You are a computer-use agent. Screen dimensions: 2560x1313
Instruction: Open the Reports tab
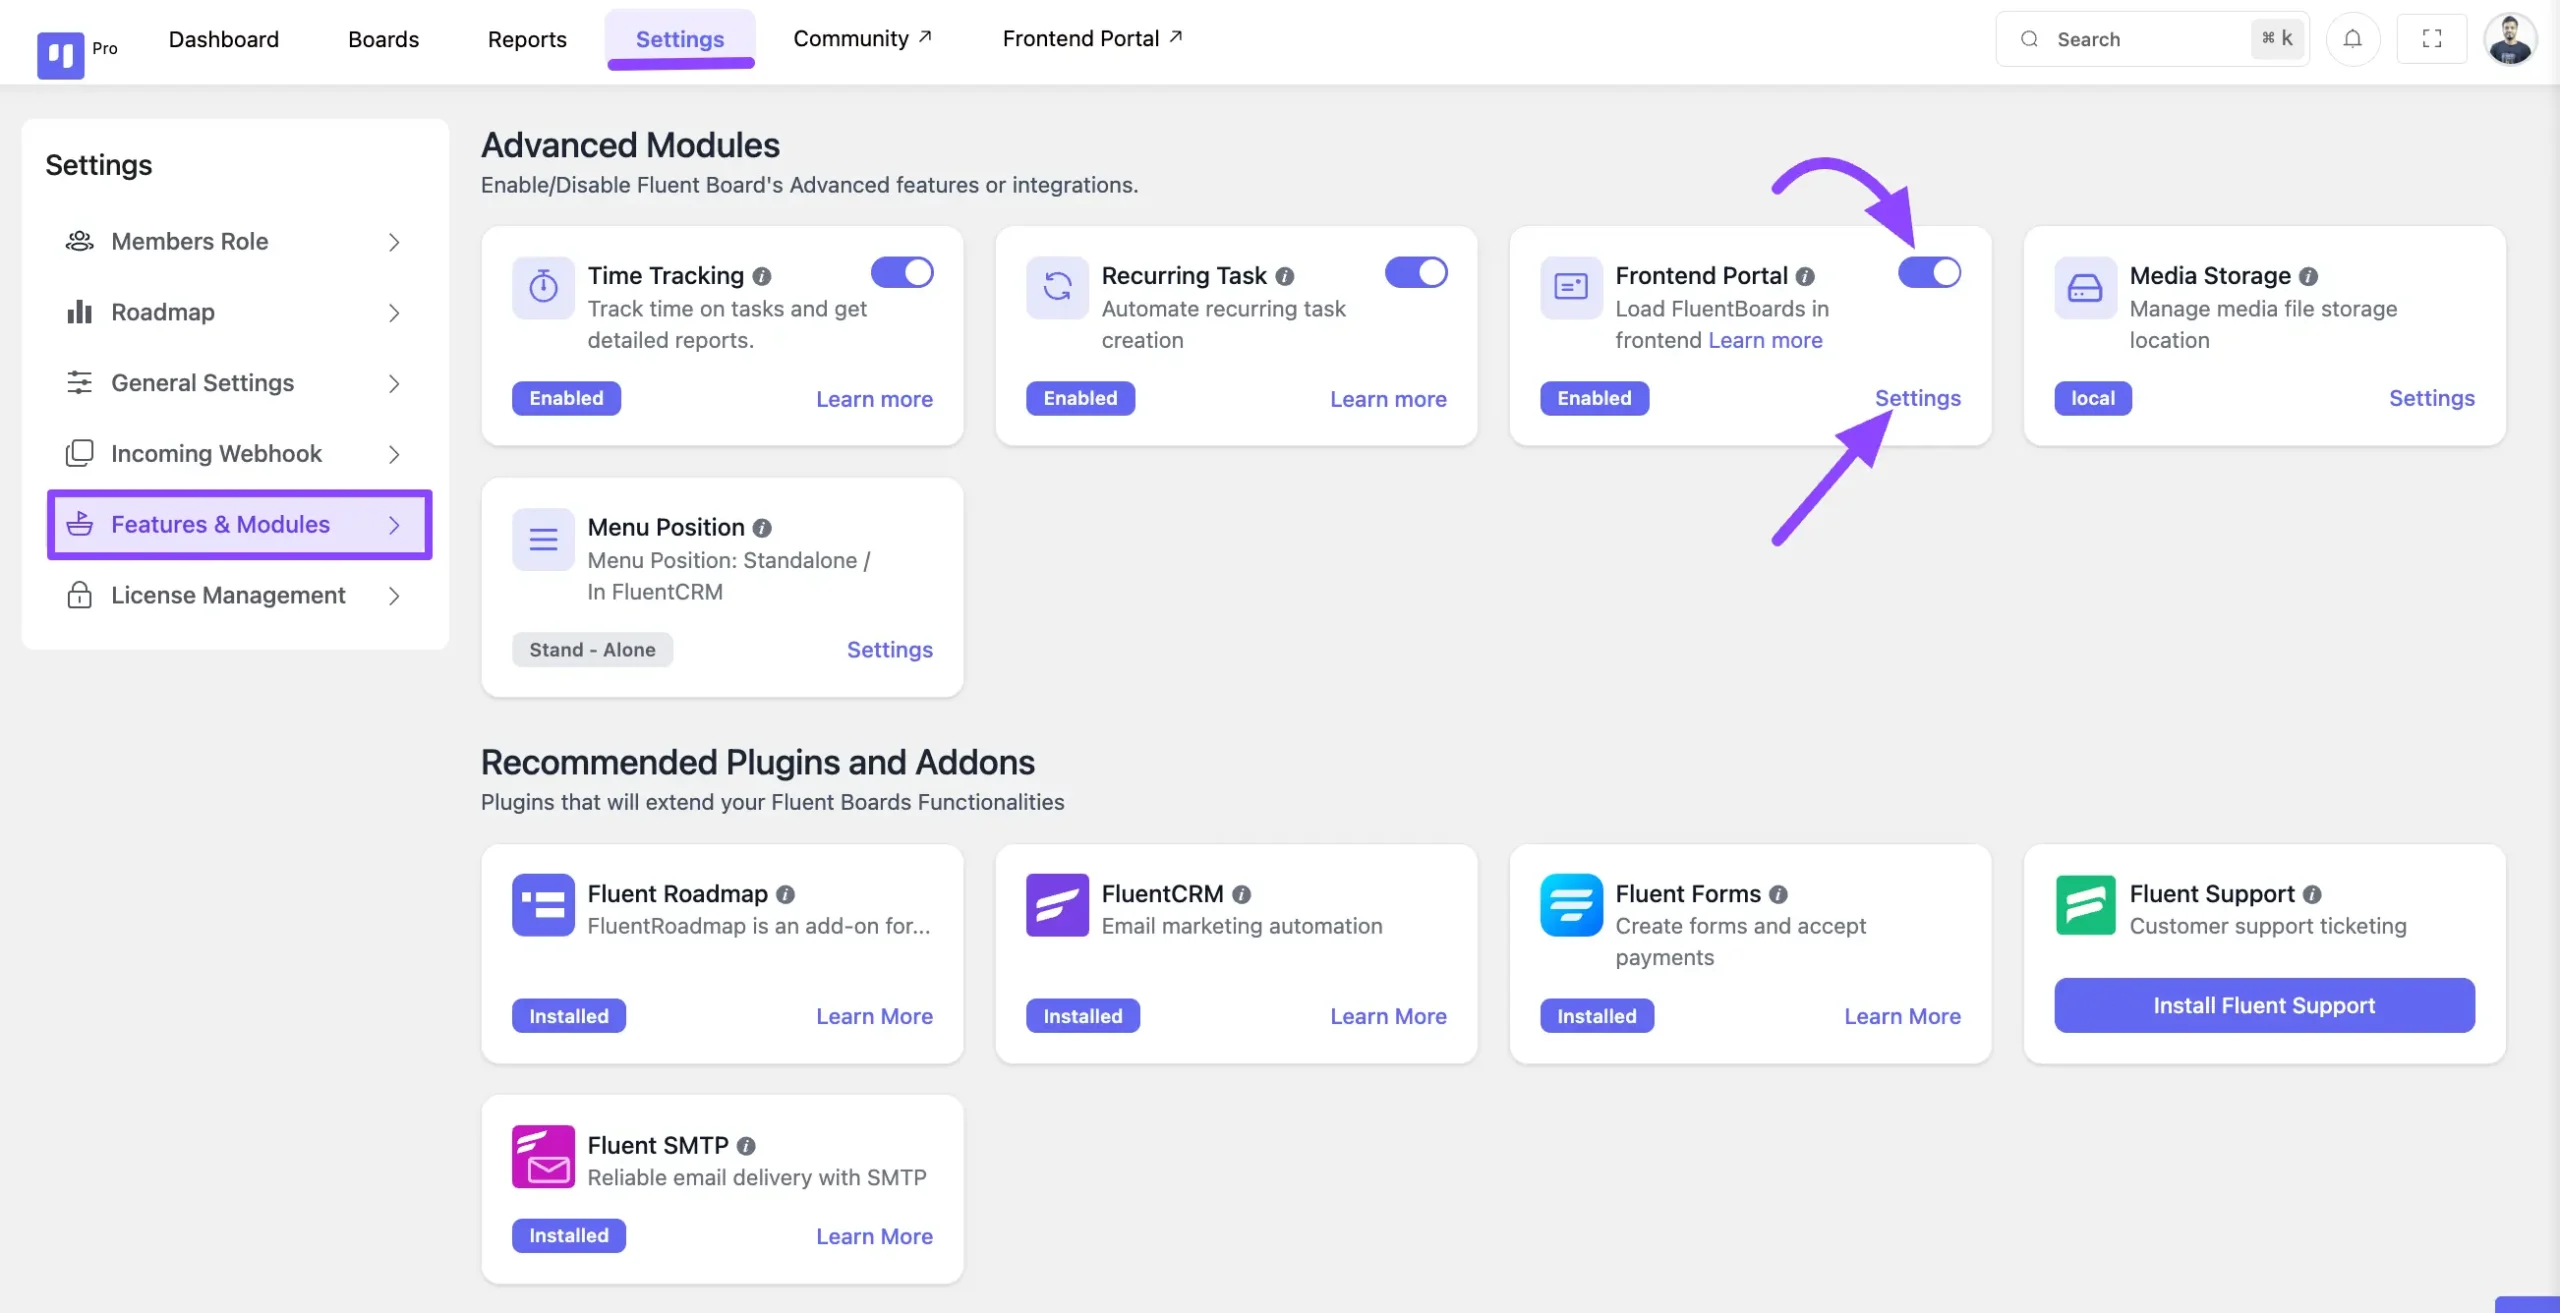(x=527, y=39)
